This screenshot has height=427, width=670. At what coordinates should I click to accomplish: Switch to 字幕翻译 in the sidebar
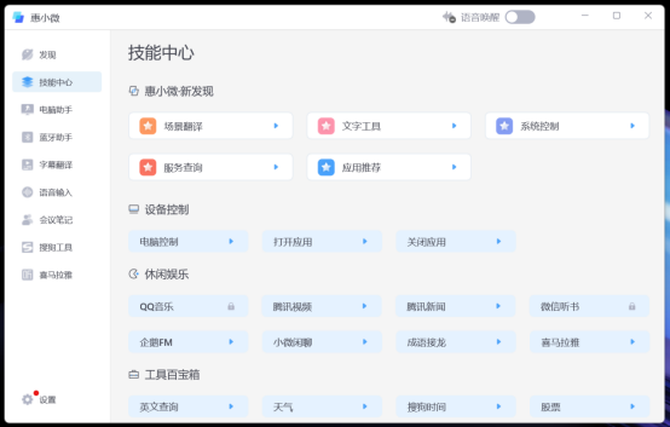pyautogui.click(x=57, y=165)
